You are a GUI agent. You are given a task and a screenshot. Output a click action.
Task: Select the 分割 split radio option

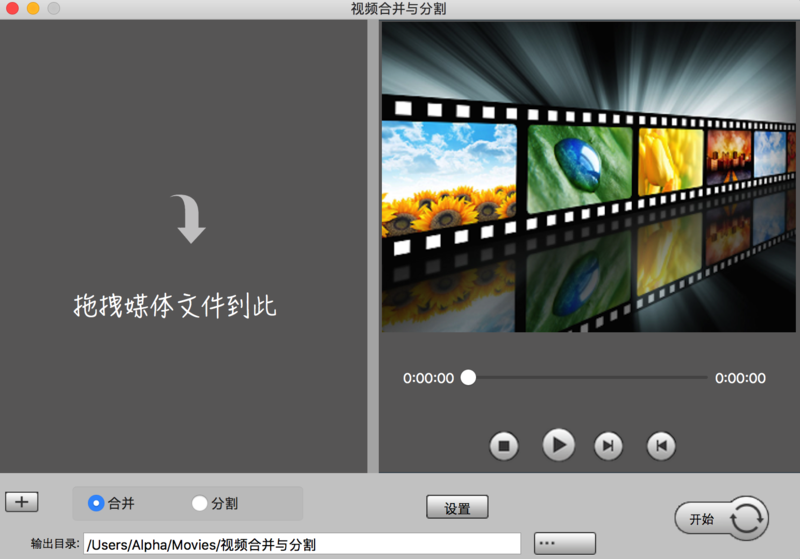tap(215, 503)
